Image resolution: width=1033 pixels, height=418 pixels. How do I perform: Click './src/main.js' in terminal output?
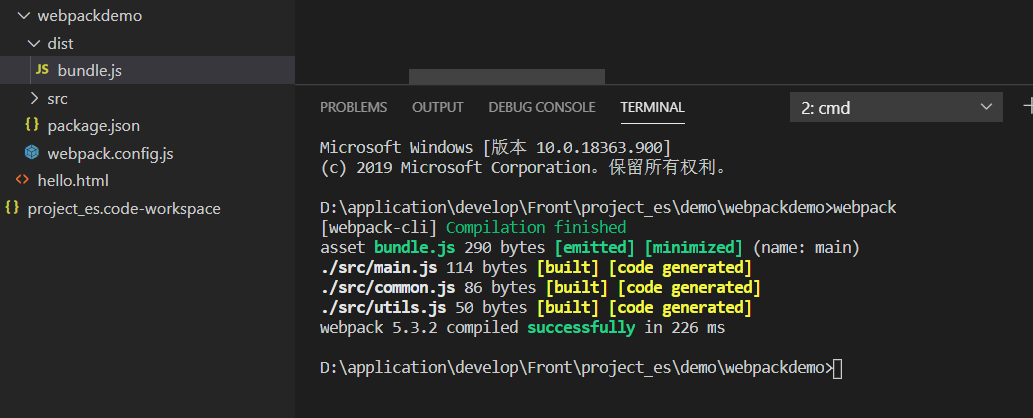pyautogui.click(x=379, y=268)
